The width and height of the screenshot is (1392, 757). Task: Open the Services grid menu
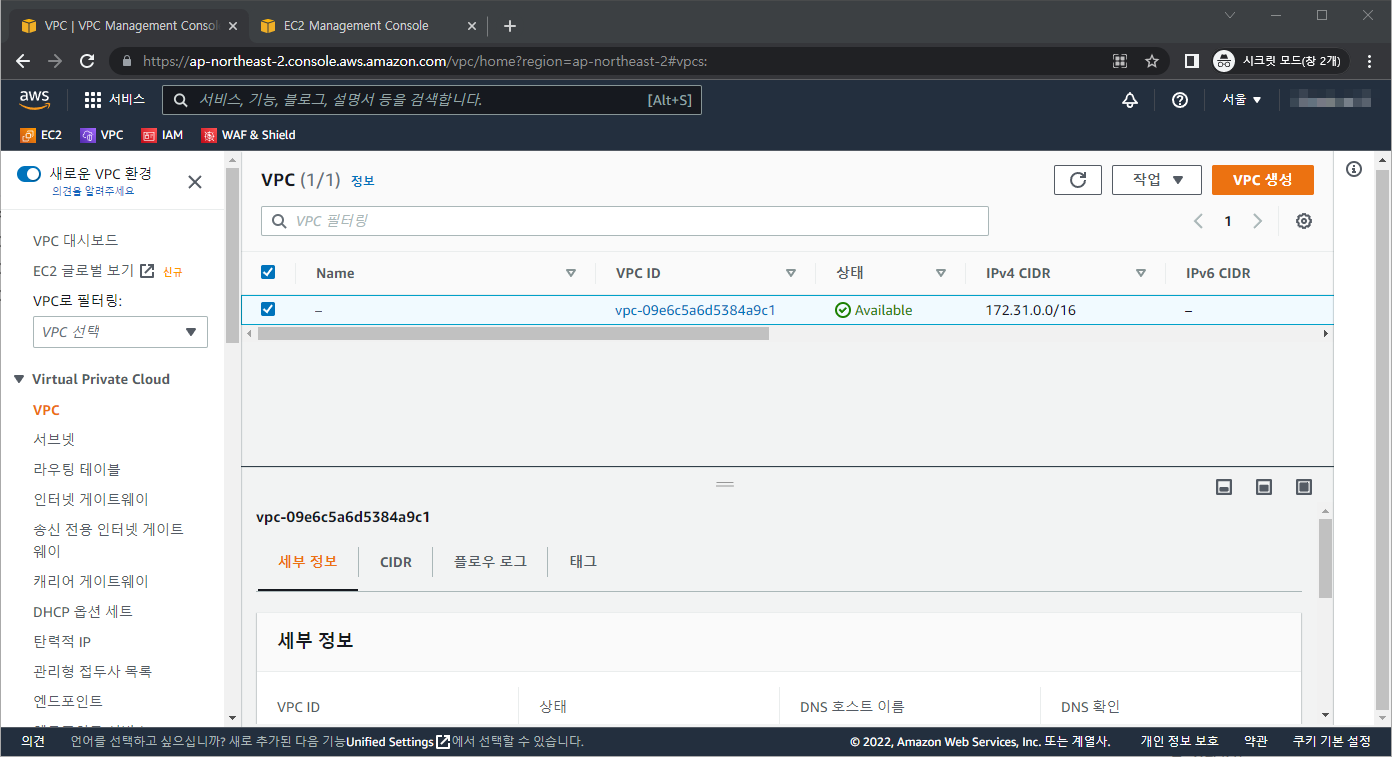coord(114,99)
